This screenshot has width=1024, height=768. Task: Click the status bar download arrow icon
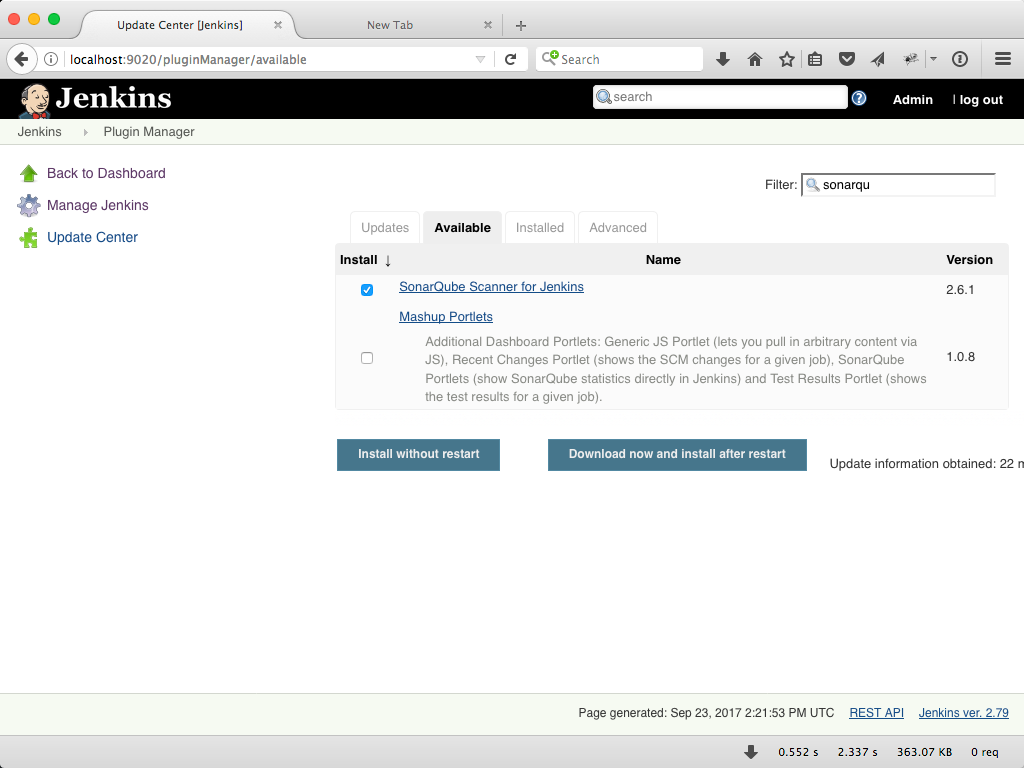751,752
